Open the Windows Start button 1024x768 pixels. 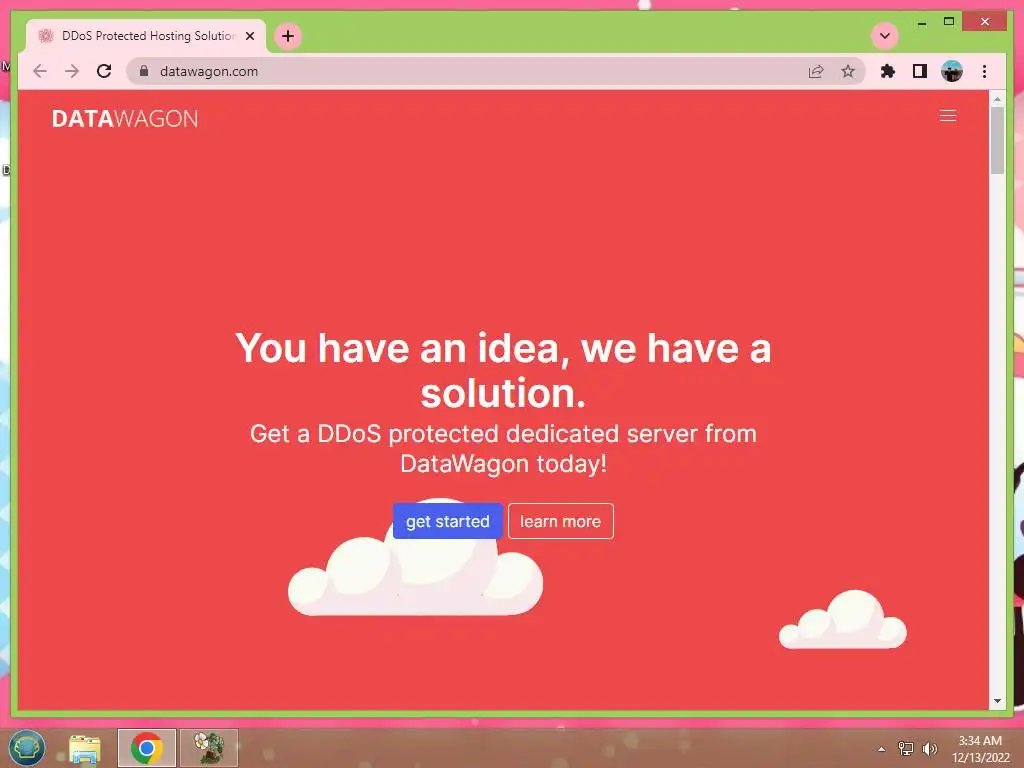point(27,748)
